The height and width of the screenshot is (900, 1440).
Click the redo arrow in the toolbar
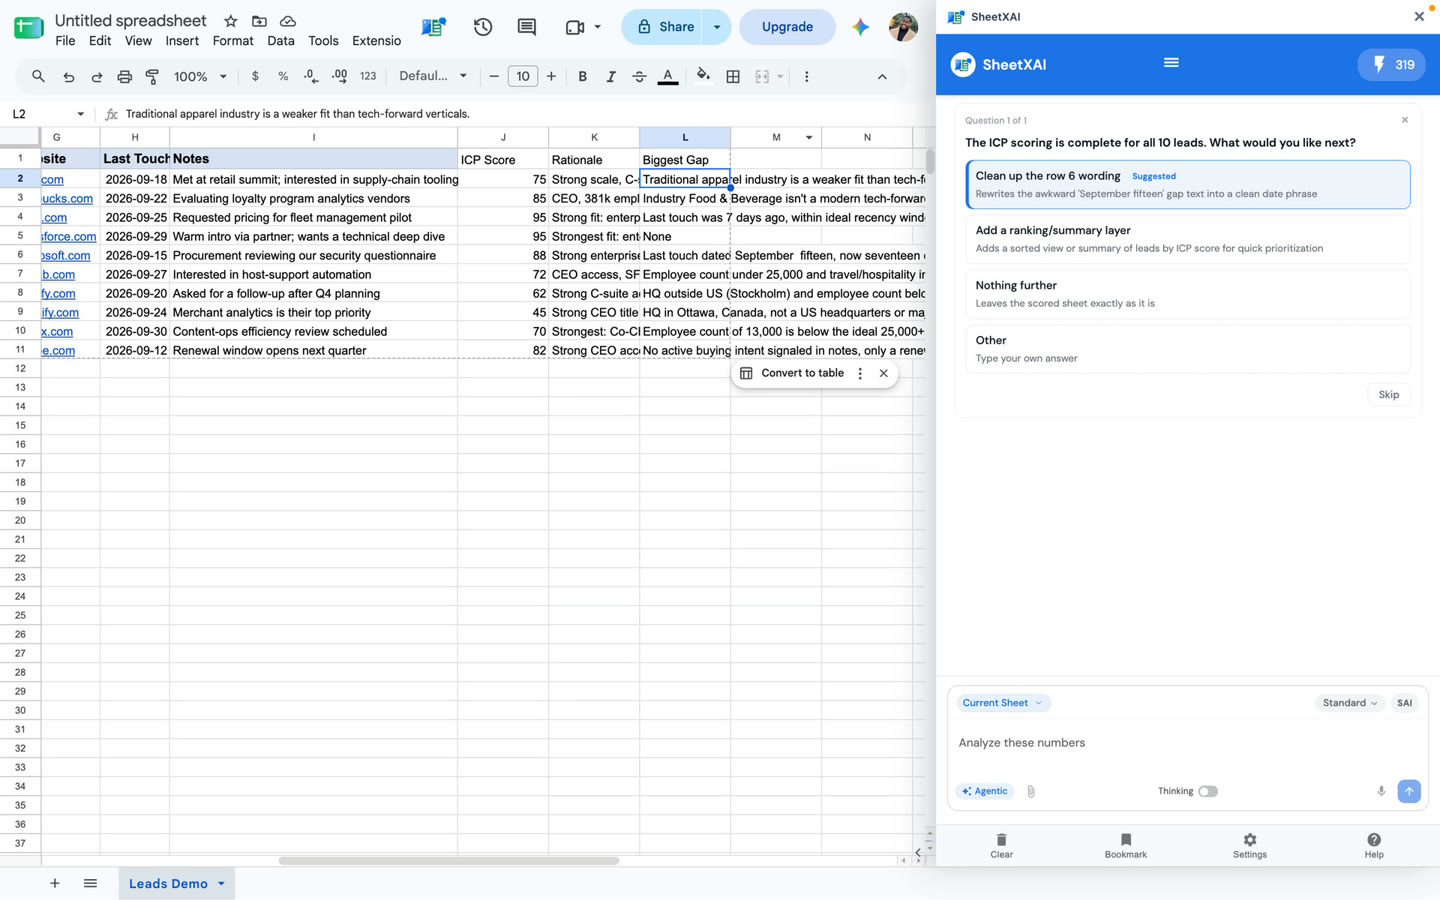[x=97, y=77]
